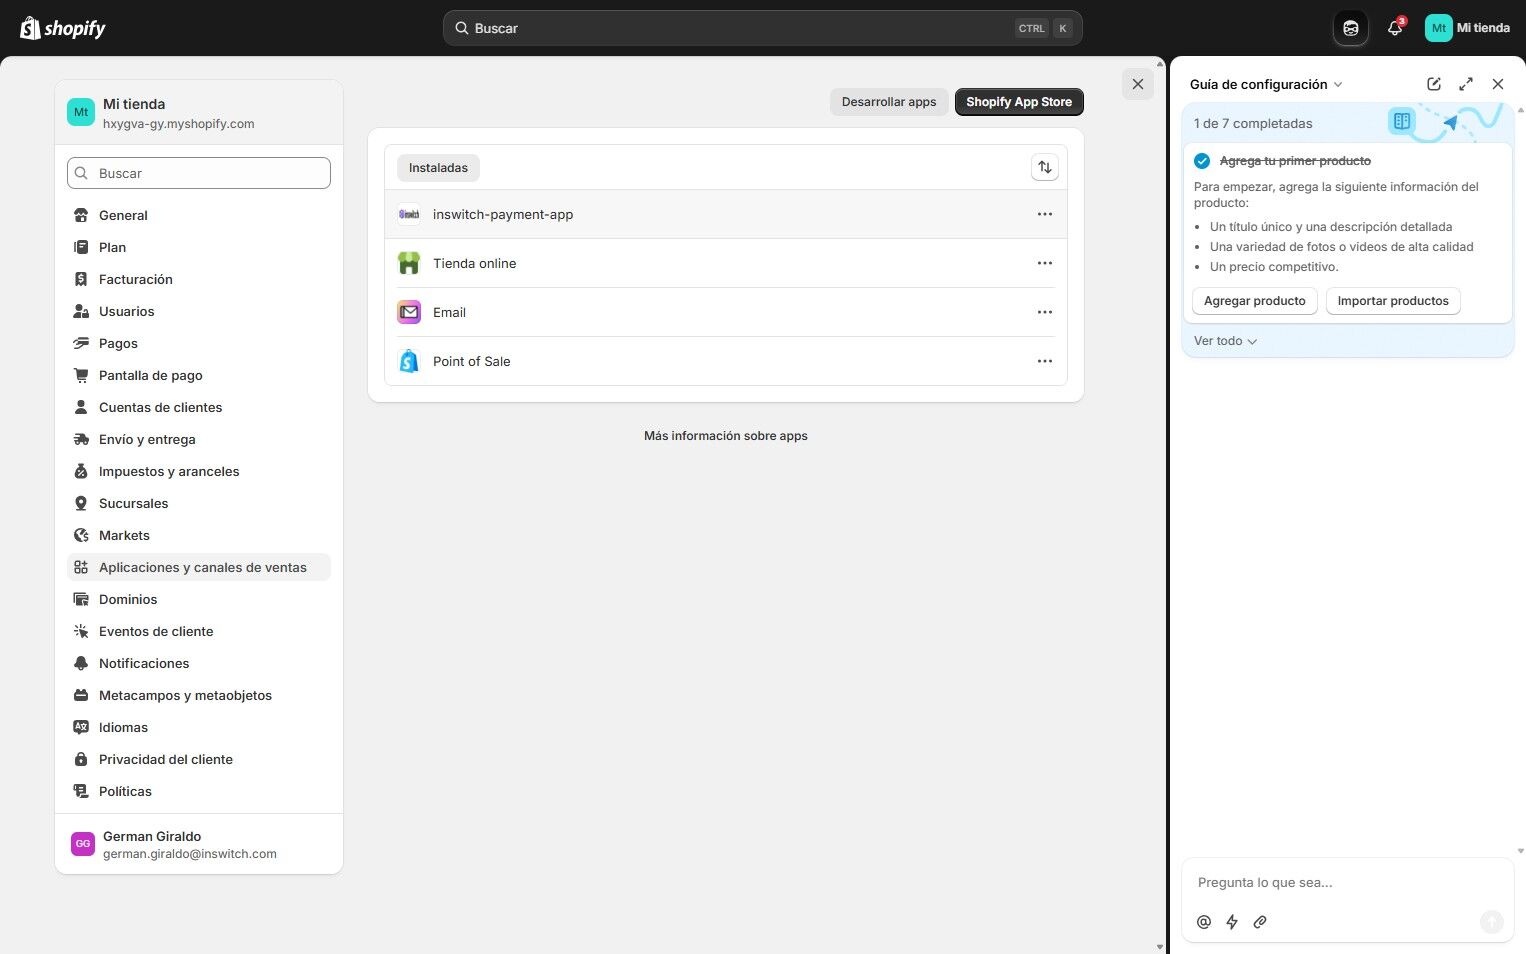Focus the settings sidebar Buscar field
Image resolution: width=1526 pixels, height=954 pixels.
pos(199,173)
